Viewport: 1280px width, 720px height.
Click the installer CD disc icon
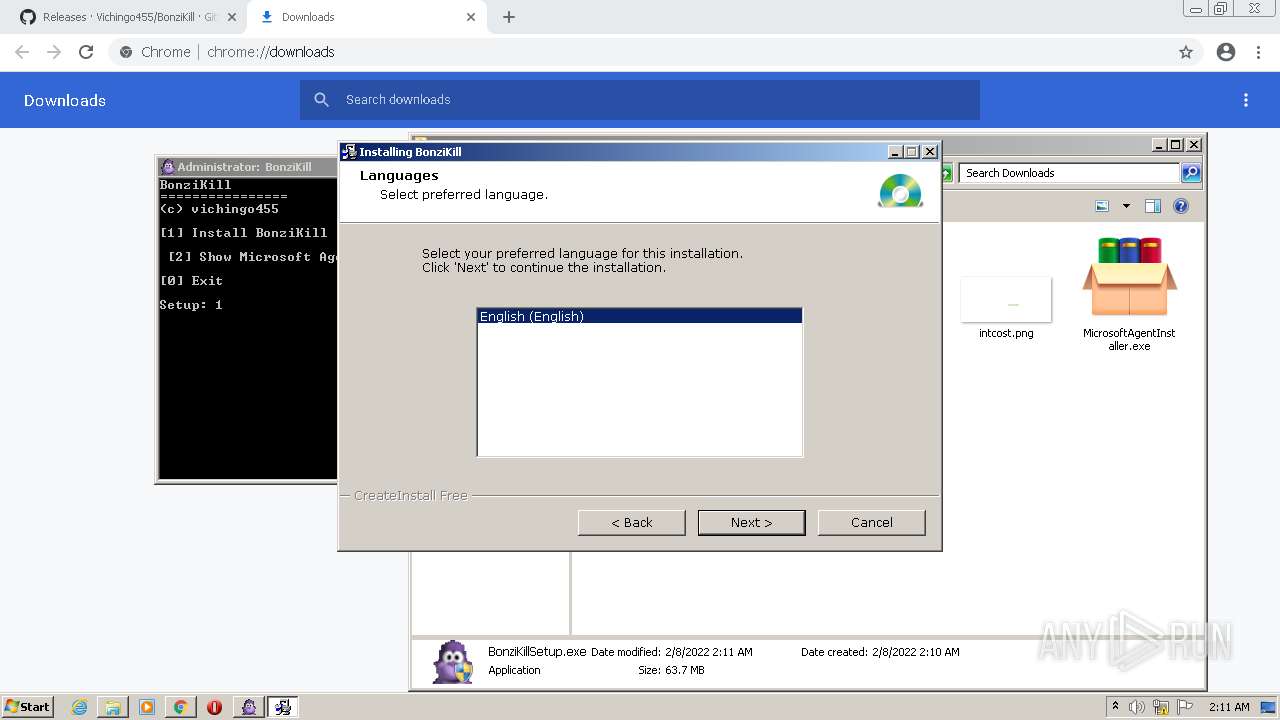pyautogui.click(x=900, y=190)
